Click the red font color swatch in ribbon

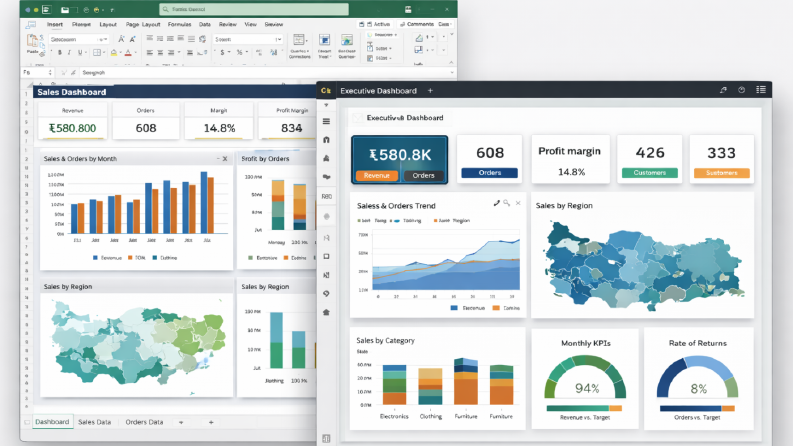coord(128,53)
